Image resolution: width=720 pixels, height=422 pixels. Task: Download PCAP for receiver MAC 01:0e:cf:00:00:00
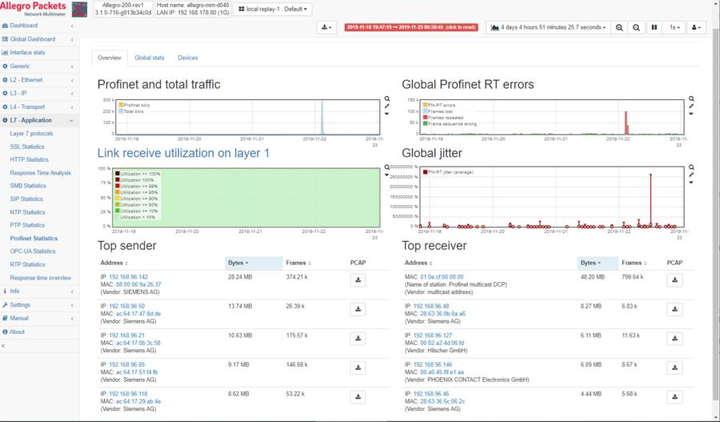click(675, 280)
